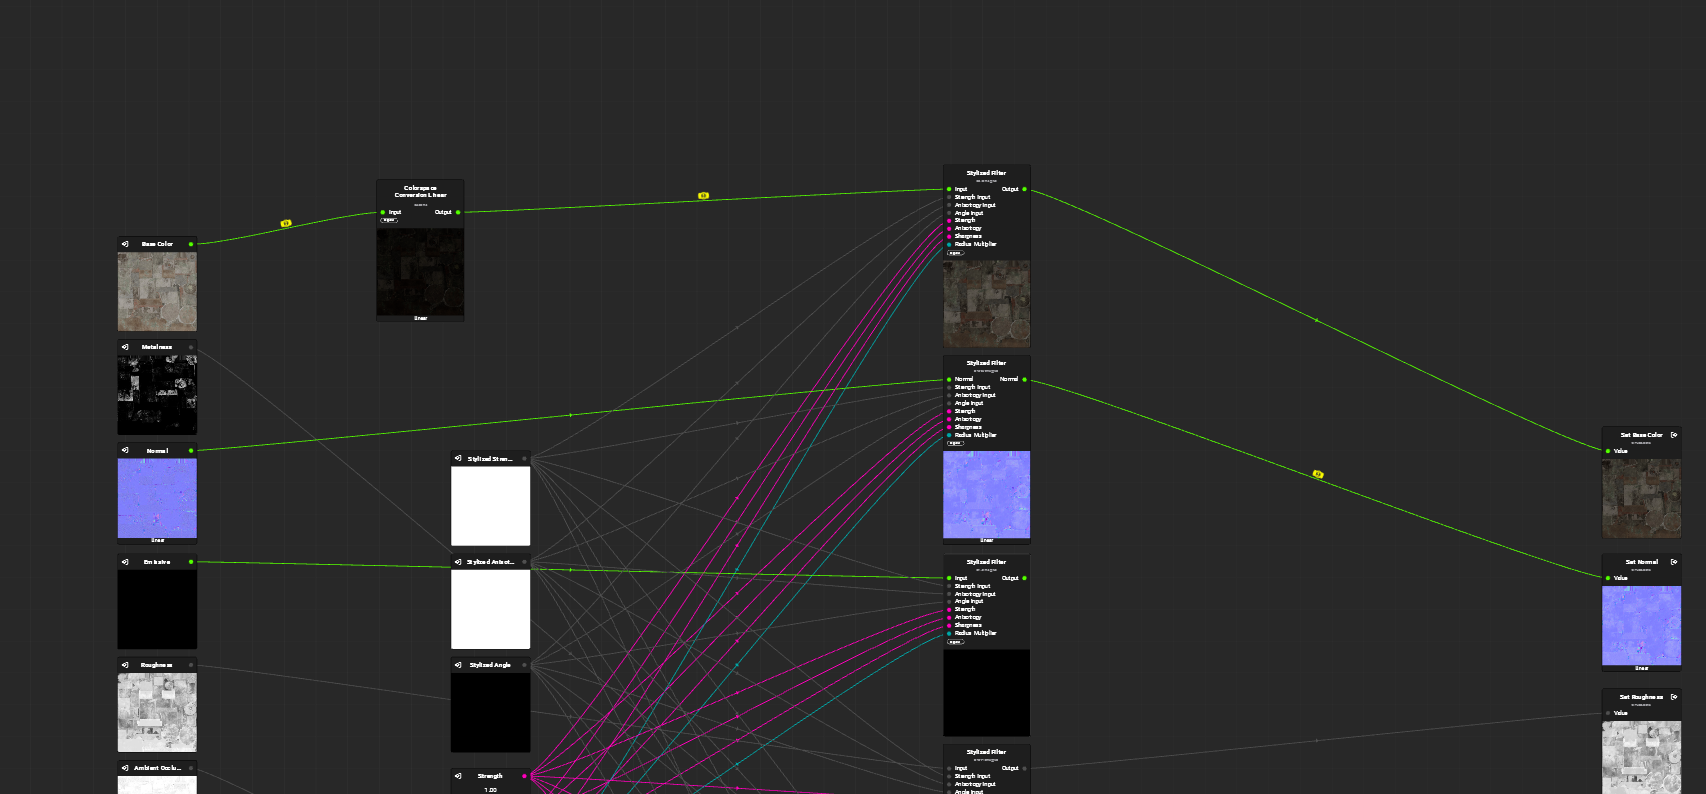Open the pill dropdown on topmost Stylized Filter
This screenshot has width=1706, height=794.
[955, 253]
